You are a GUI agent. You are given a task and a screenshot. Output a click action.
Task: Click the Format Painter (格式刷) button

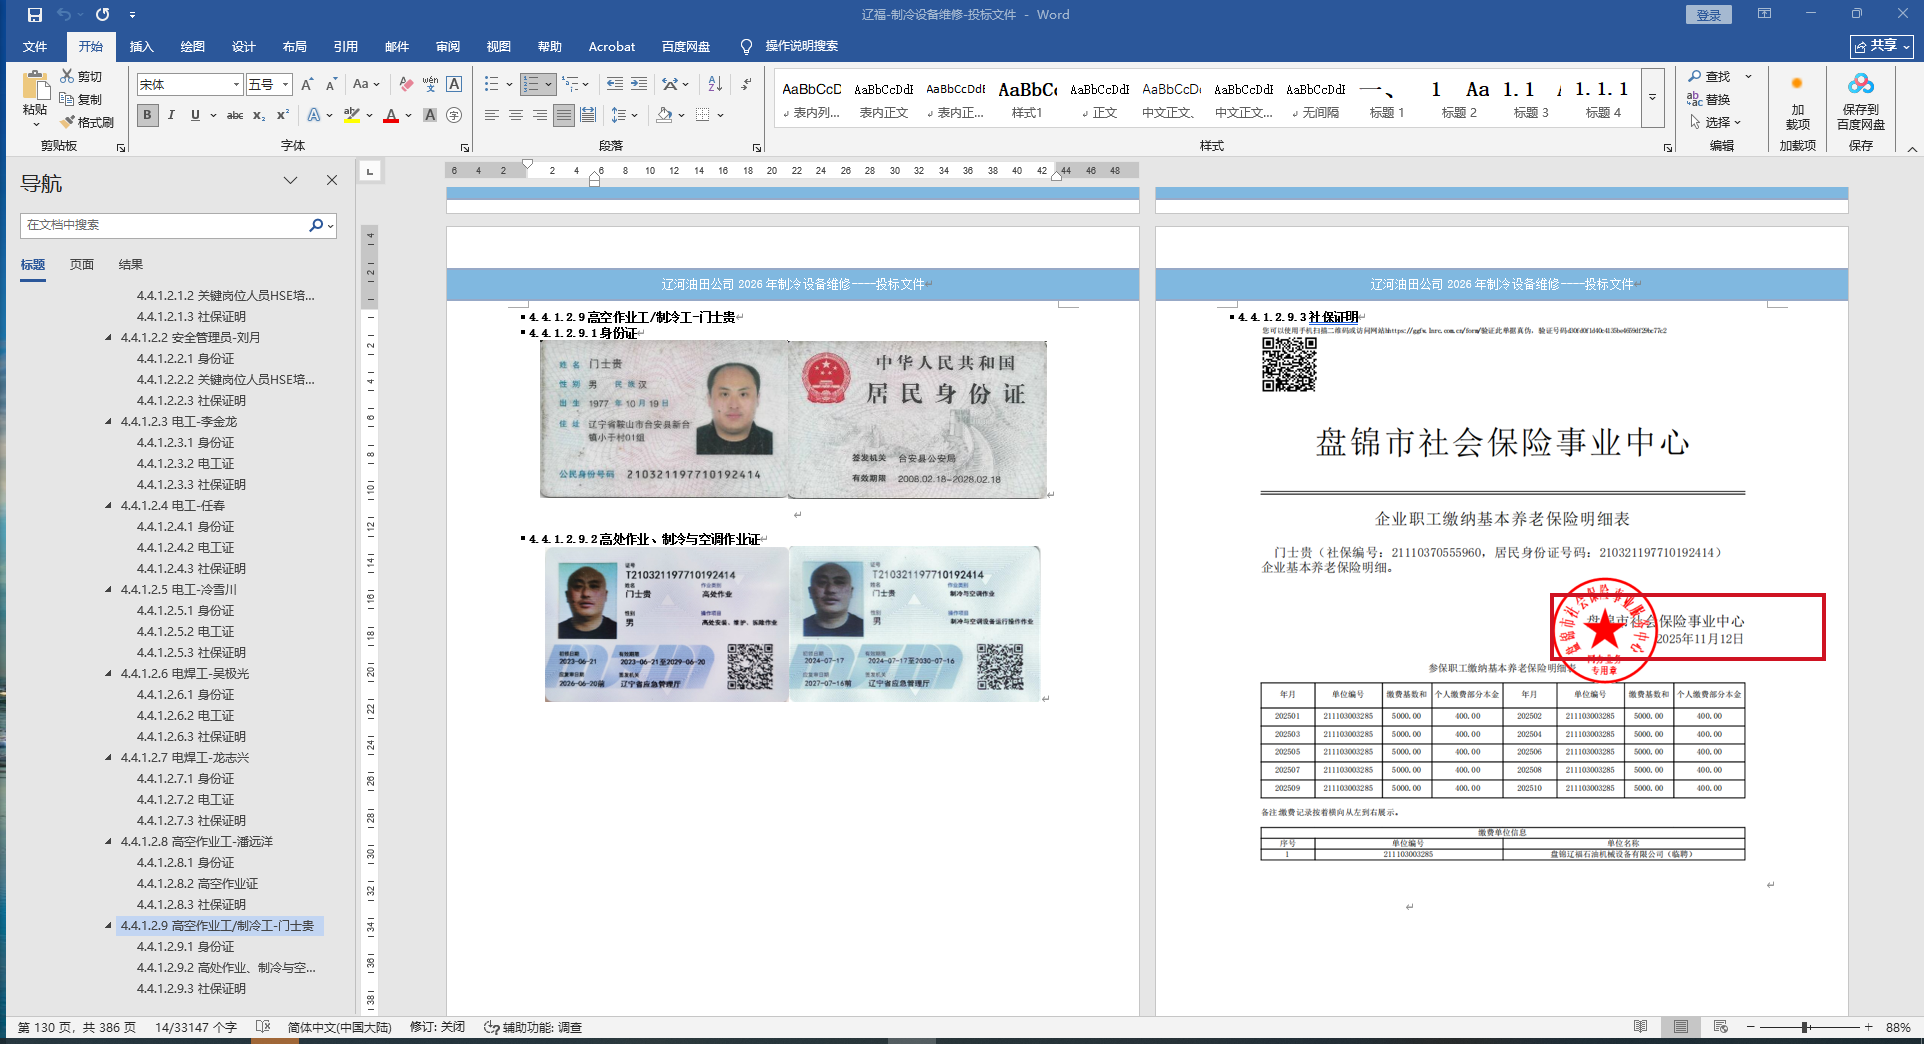[87, 122]
